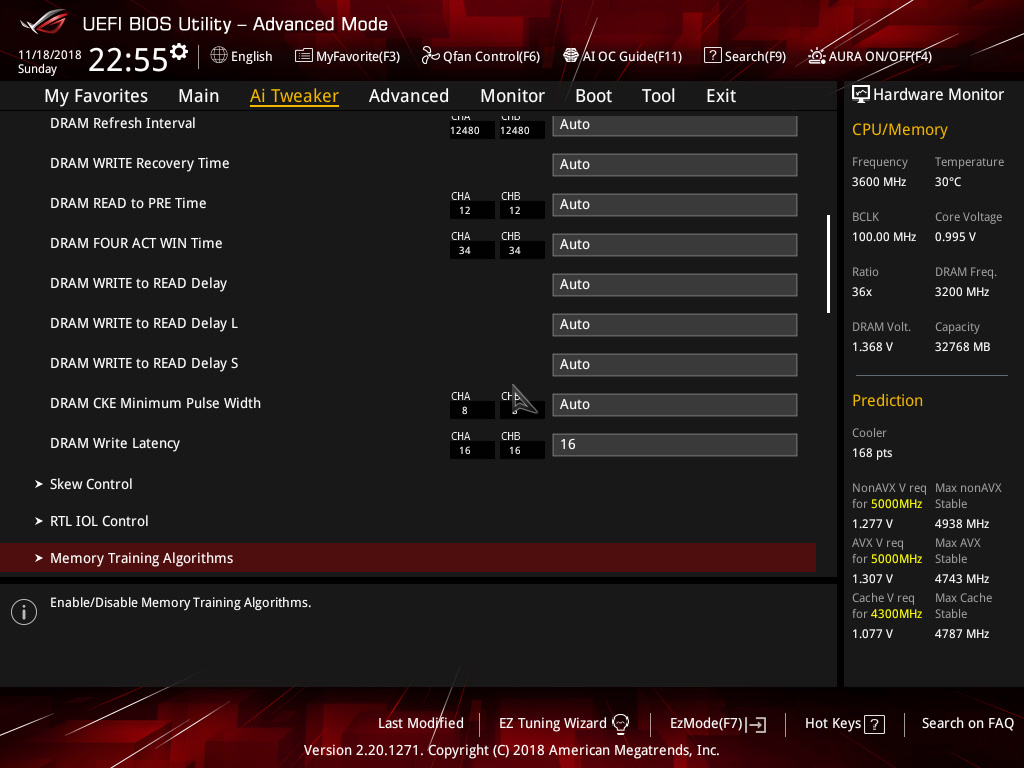The width and height of the screenshot is (1024, 768).
Task: Go to the Boot tab
Action: pyautogui.click(x=593, y=96)
